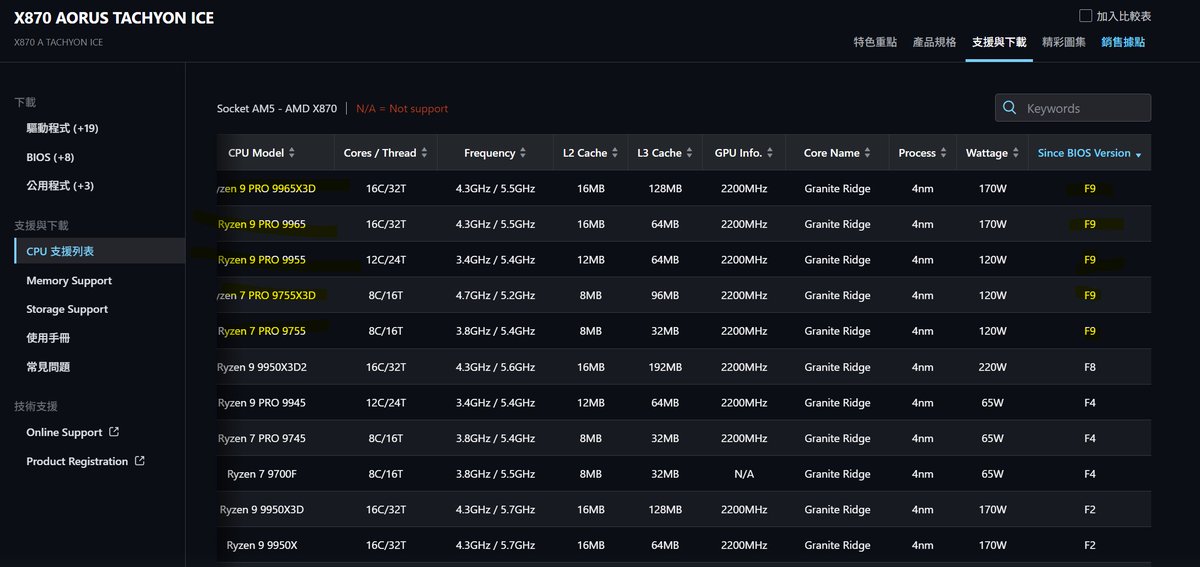Viewport: 1200px width, 567px height.
Task: Go to the 銷售據點 tab
Action: tap(1123, 42)
